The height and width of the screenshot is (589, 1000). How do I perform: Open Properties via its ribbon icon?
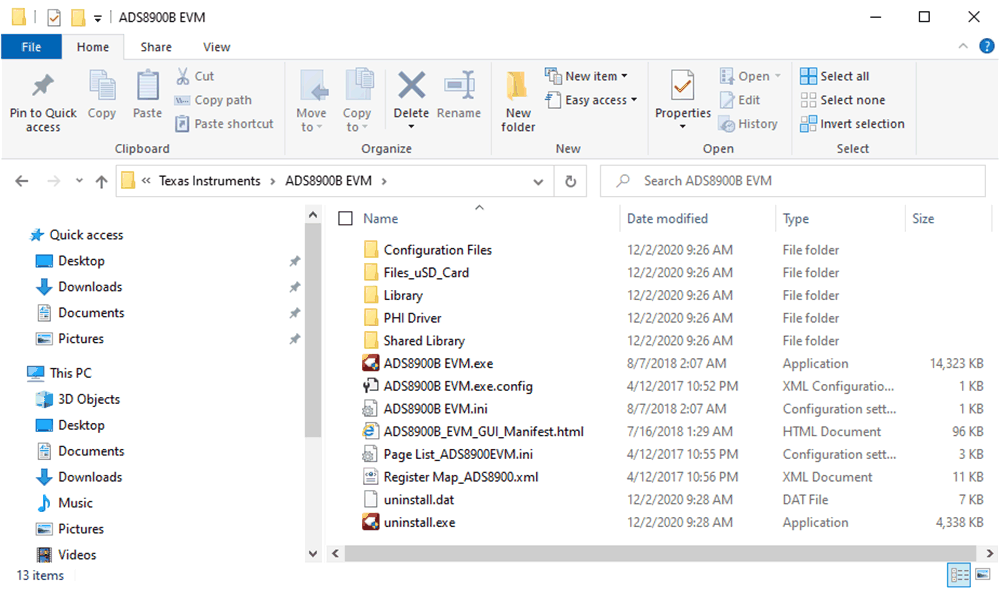(x=682, y=95)
